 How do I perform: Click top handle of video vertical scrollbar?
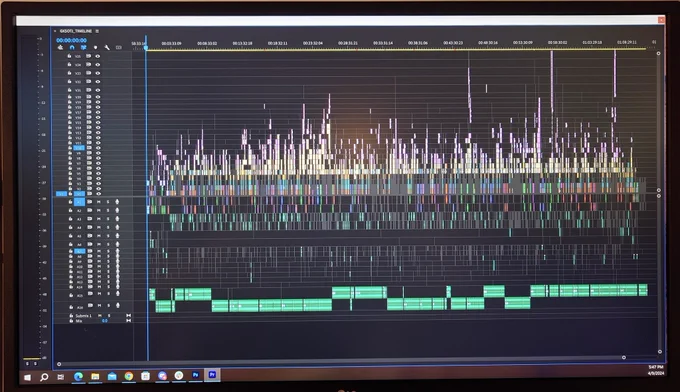click(658, 53)
